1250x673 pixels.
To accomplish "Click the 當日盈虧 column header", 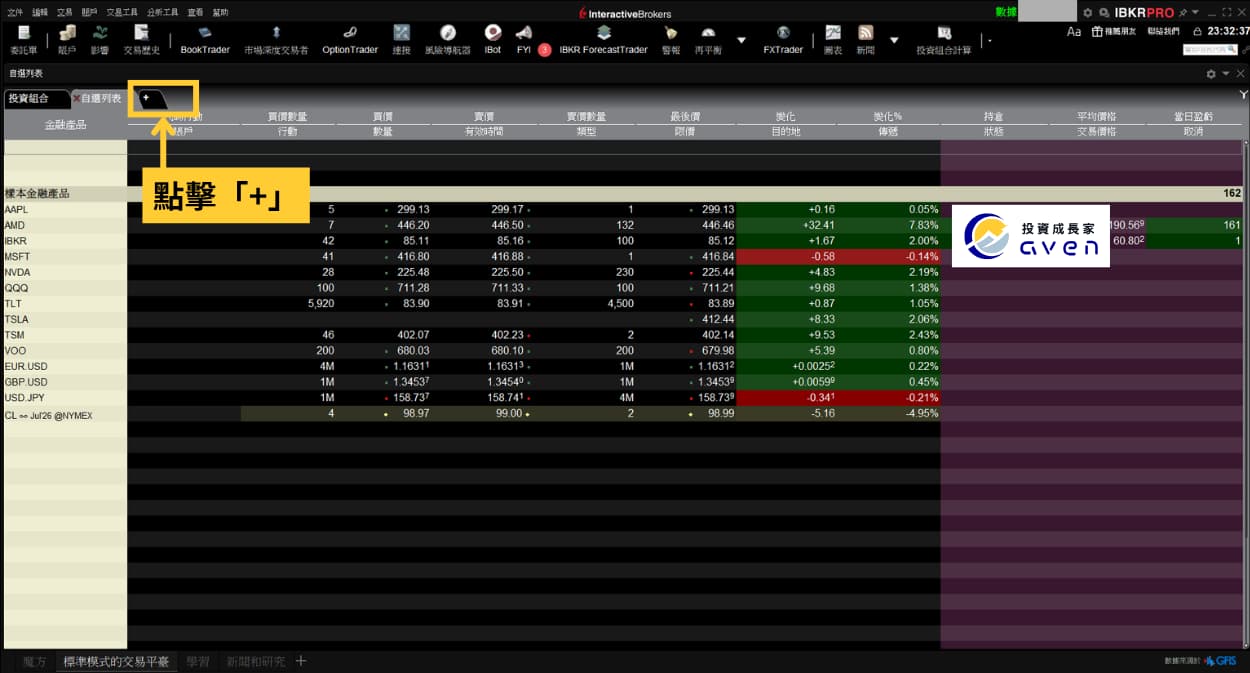I will click(1194, 117).
